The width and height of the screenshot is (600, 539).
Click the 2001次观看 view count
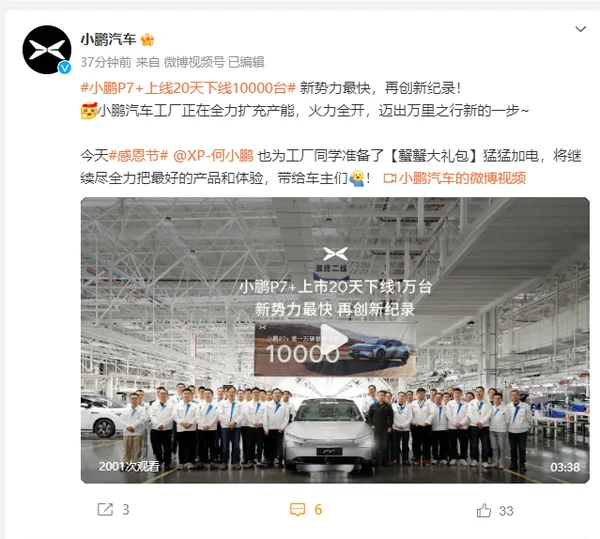pos(129,466)
